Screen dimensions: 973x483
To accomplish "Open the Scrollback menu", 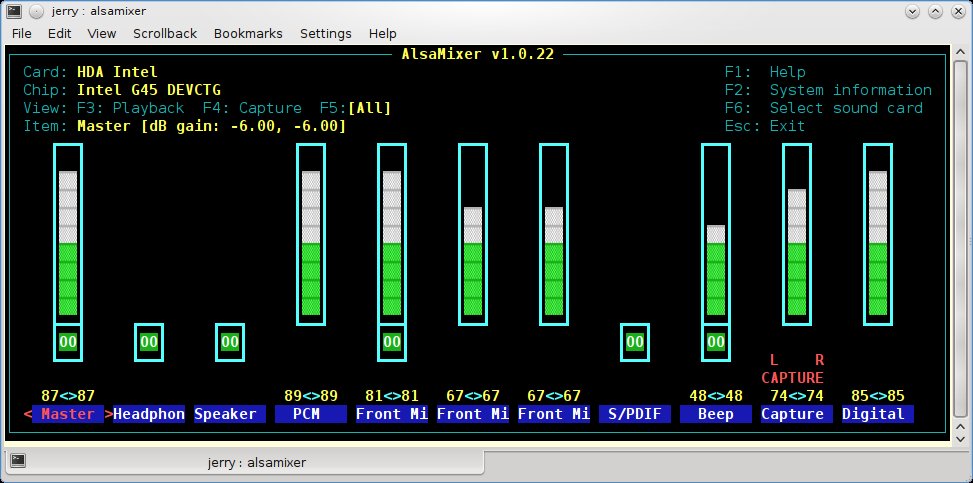I will (165, 33).
